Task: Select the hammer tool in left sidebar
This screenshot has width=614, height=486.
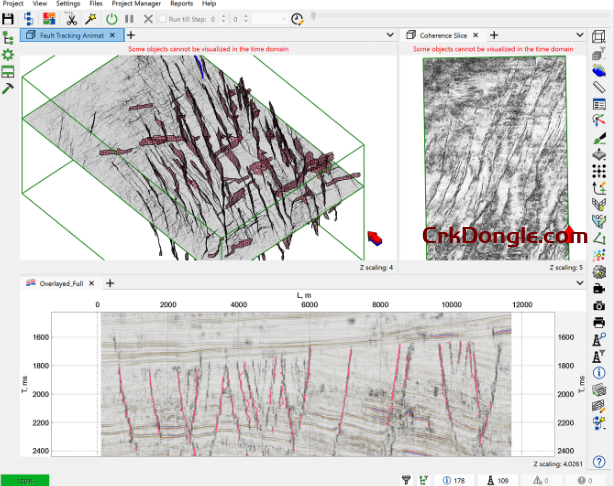Action: (x=8, y=88)
